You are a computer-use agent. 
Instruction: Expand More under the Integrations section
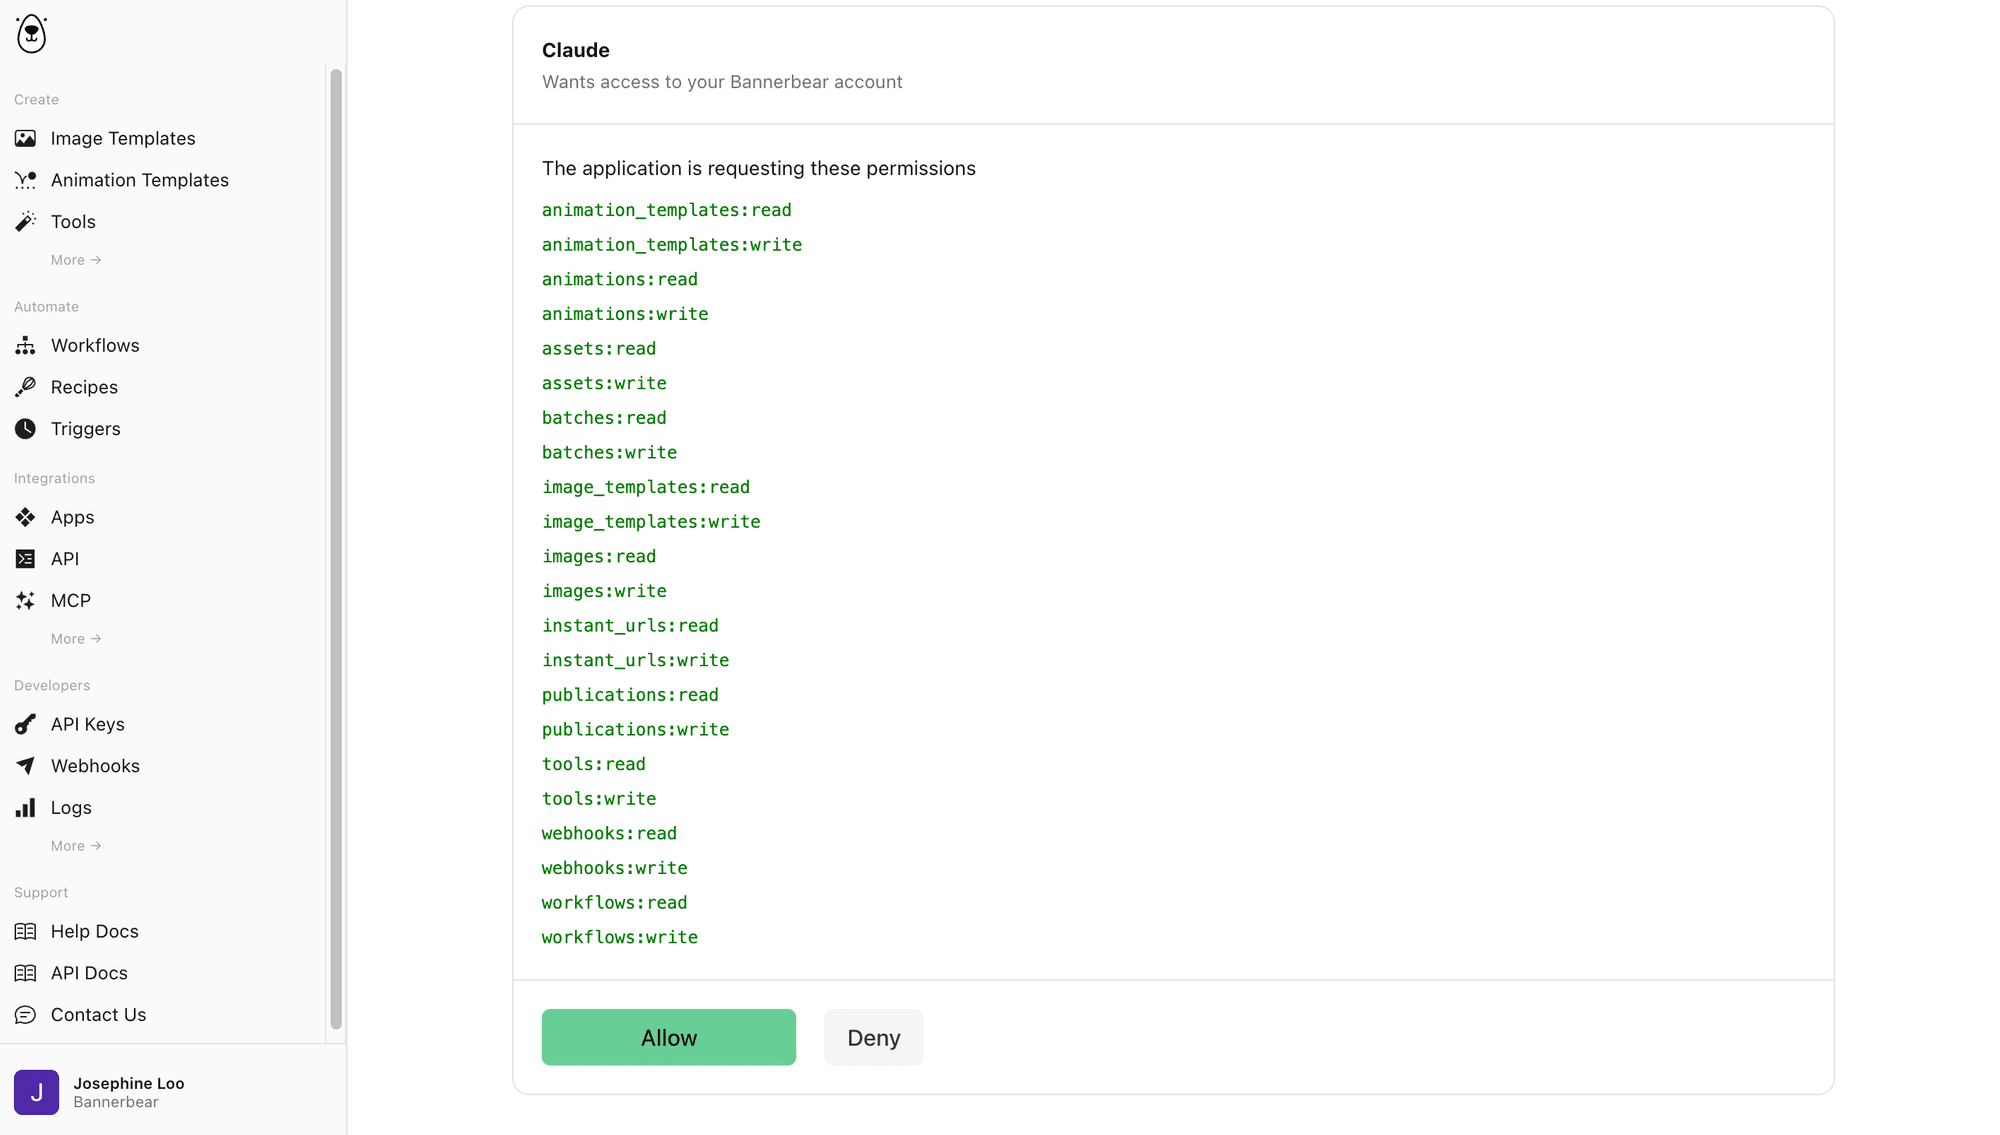(76, 639)
